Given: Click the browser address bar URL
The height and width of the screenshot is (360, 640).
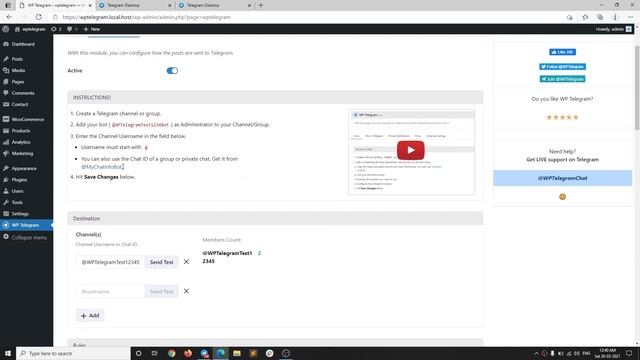Looking at the screenshot, I should click(x=147, y=17).
